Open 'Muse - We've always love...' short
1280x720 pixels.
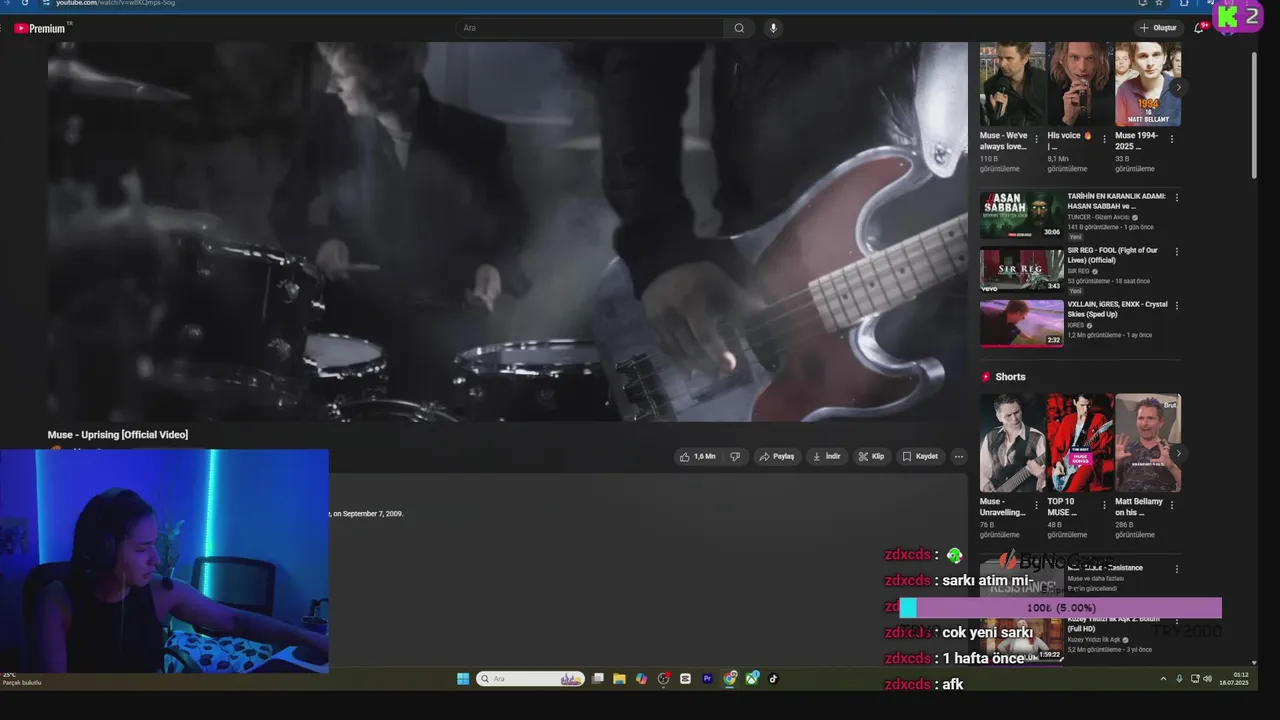[x=1012, y=84]
